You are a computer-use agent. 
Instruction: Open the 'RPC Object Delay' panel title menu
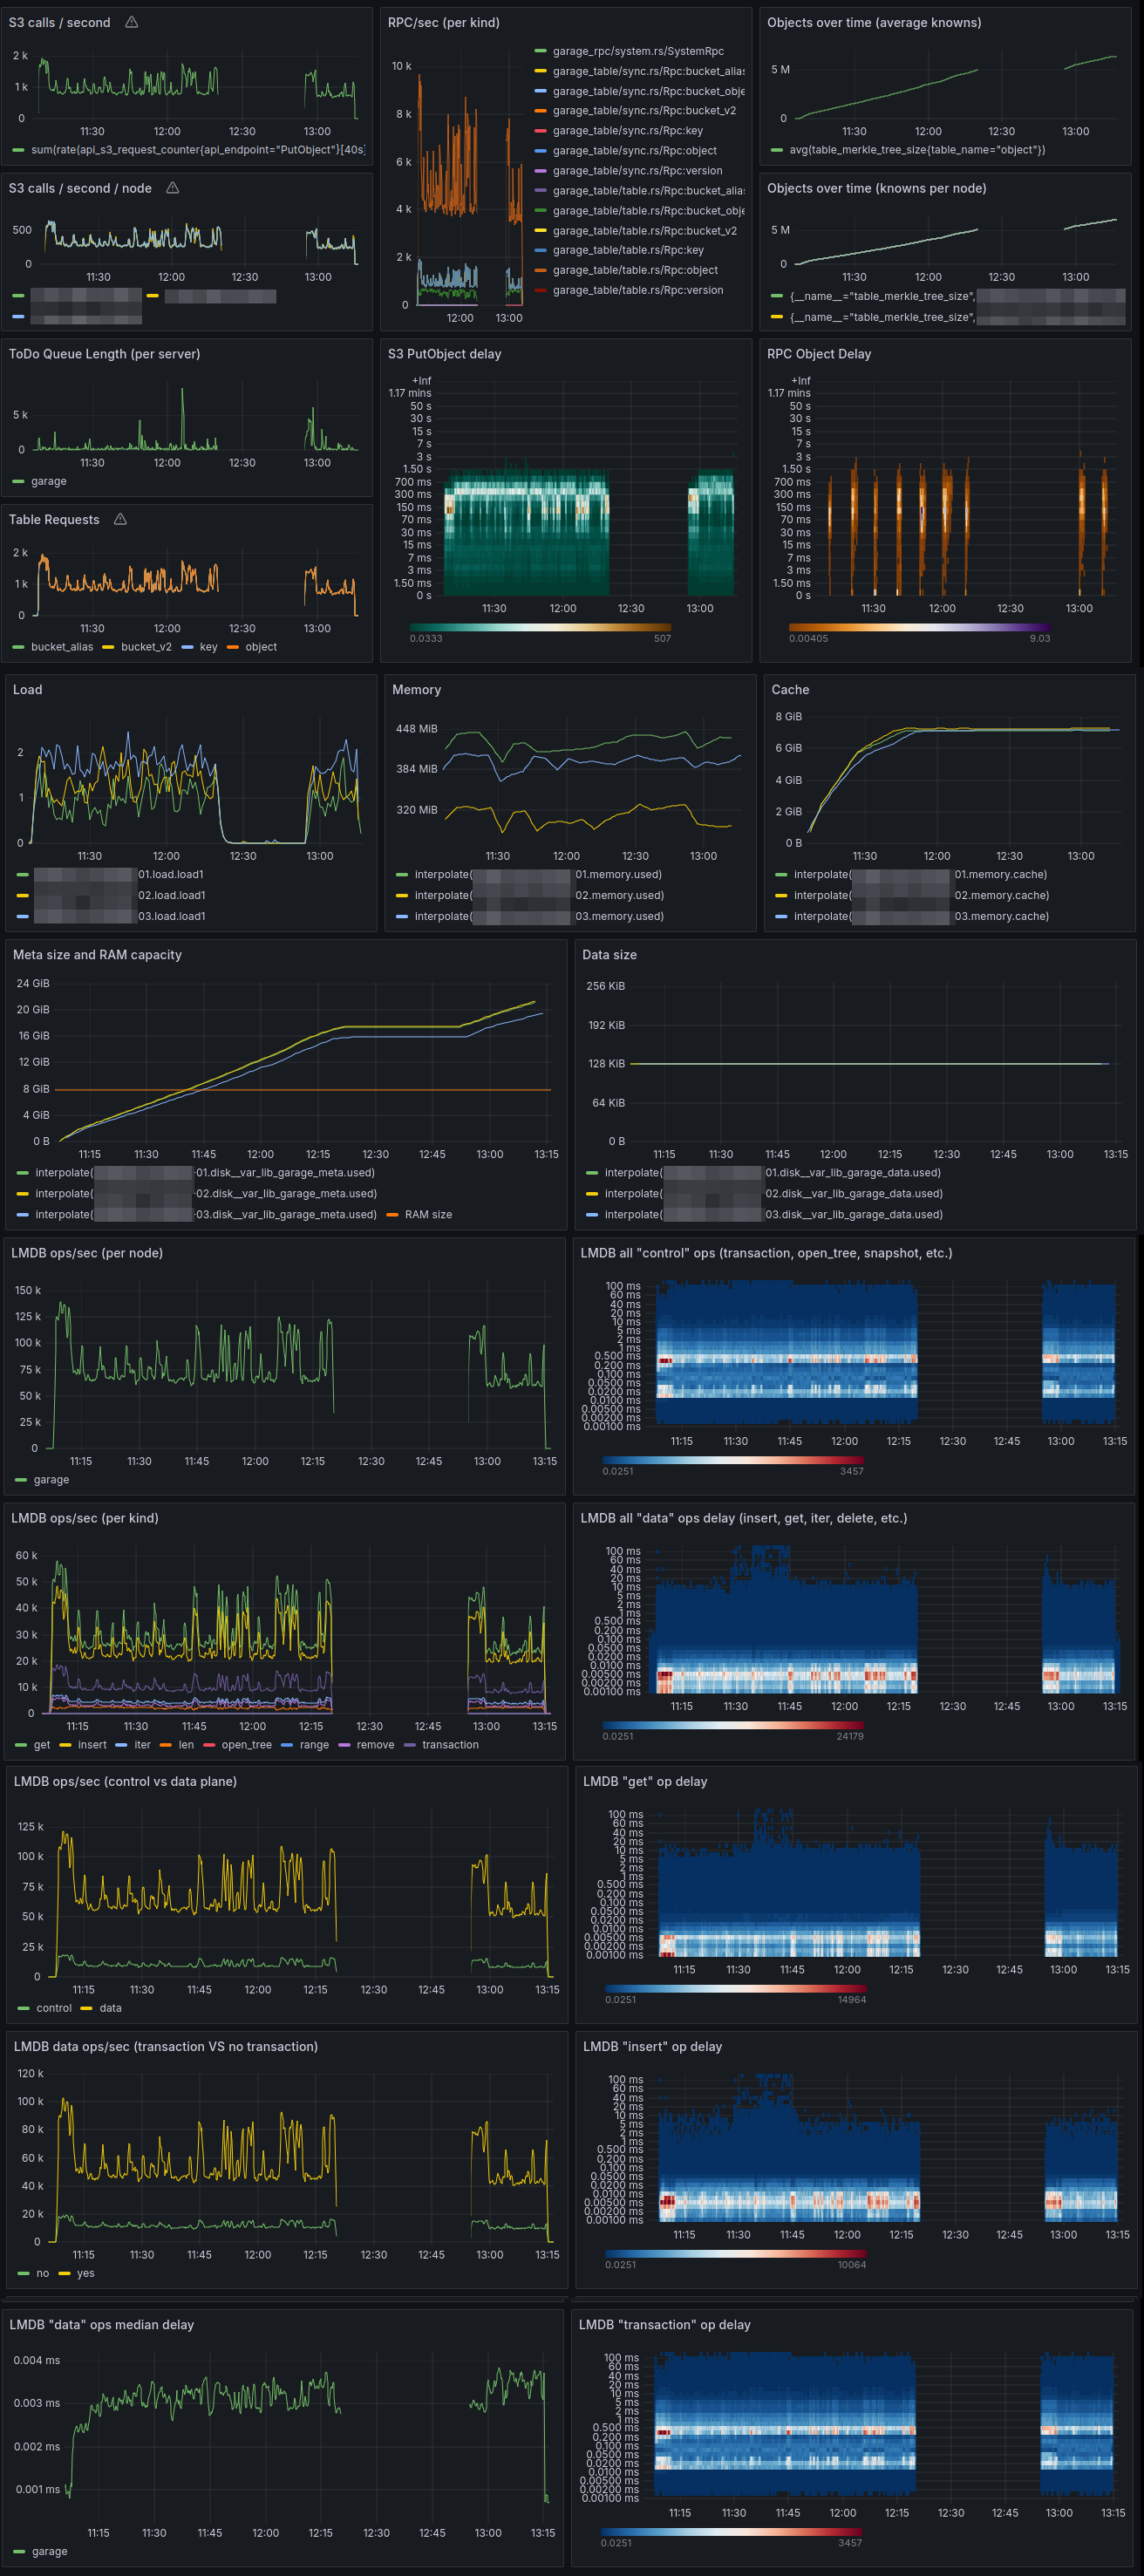coord(819,354)
